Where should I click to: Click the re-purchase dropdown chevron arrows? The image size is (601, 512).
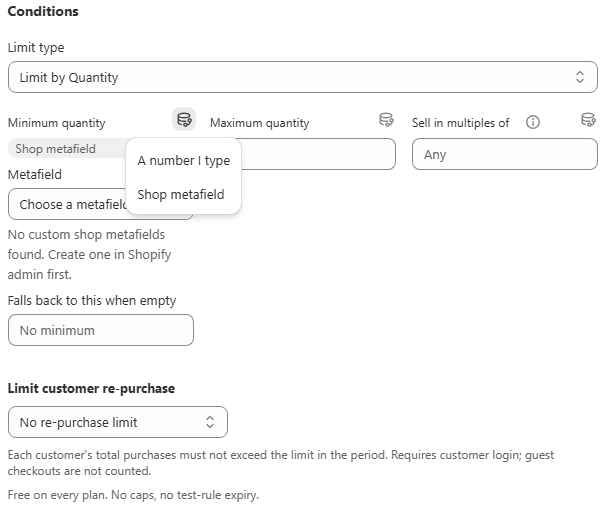[210, 422]
